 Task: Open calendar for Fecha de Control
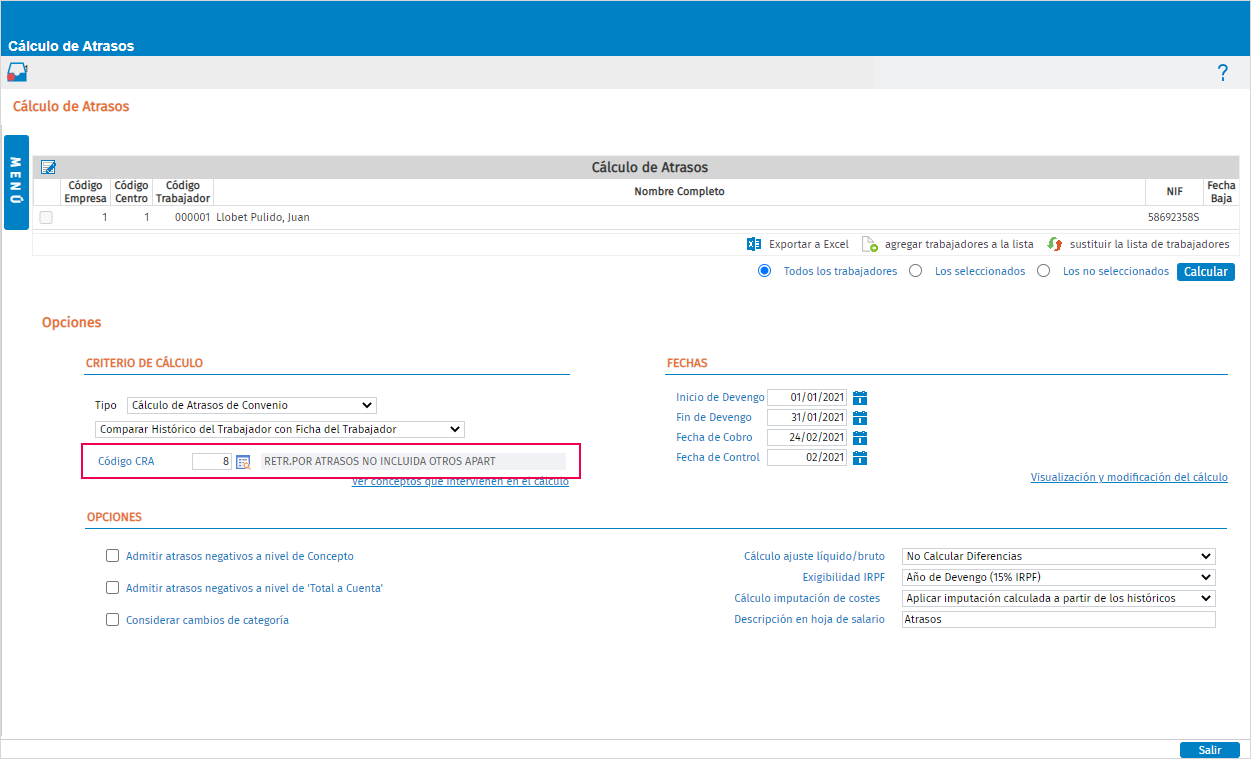[860, 457]
